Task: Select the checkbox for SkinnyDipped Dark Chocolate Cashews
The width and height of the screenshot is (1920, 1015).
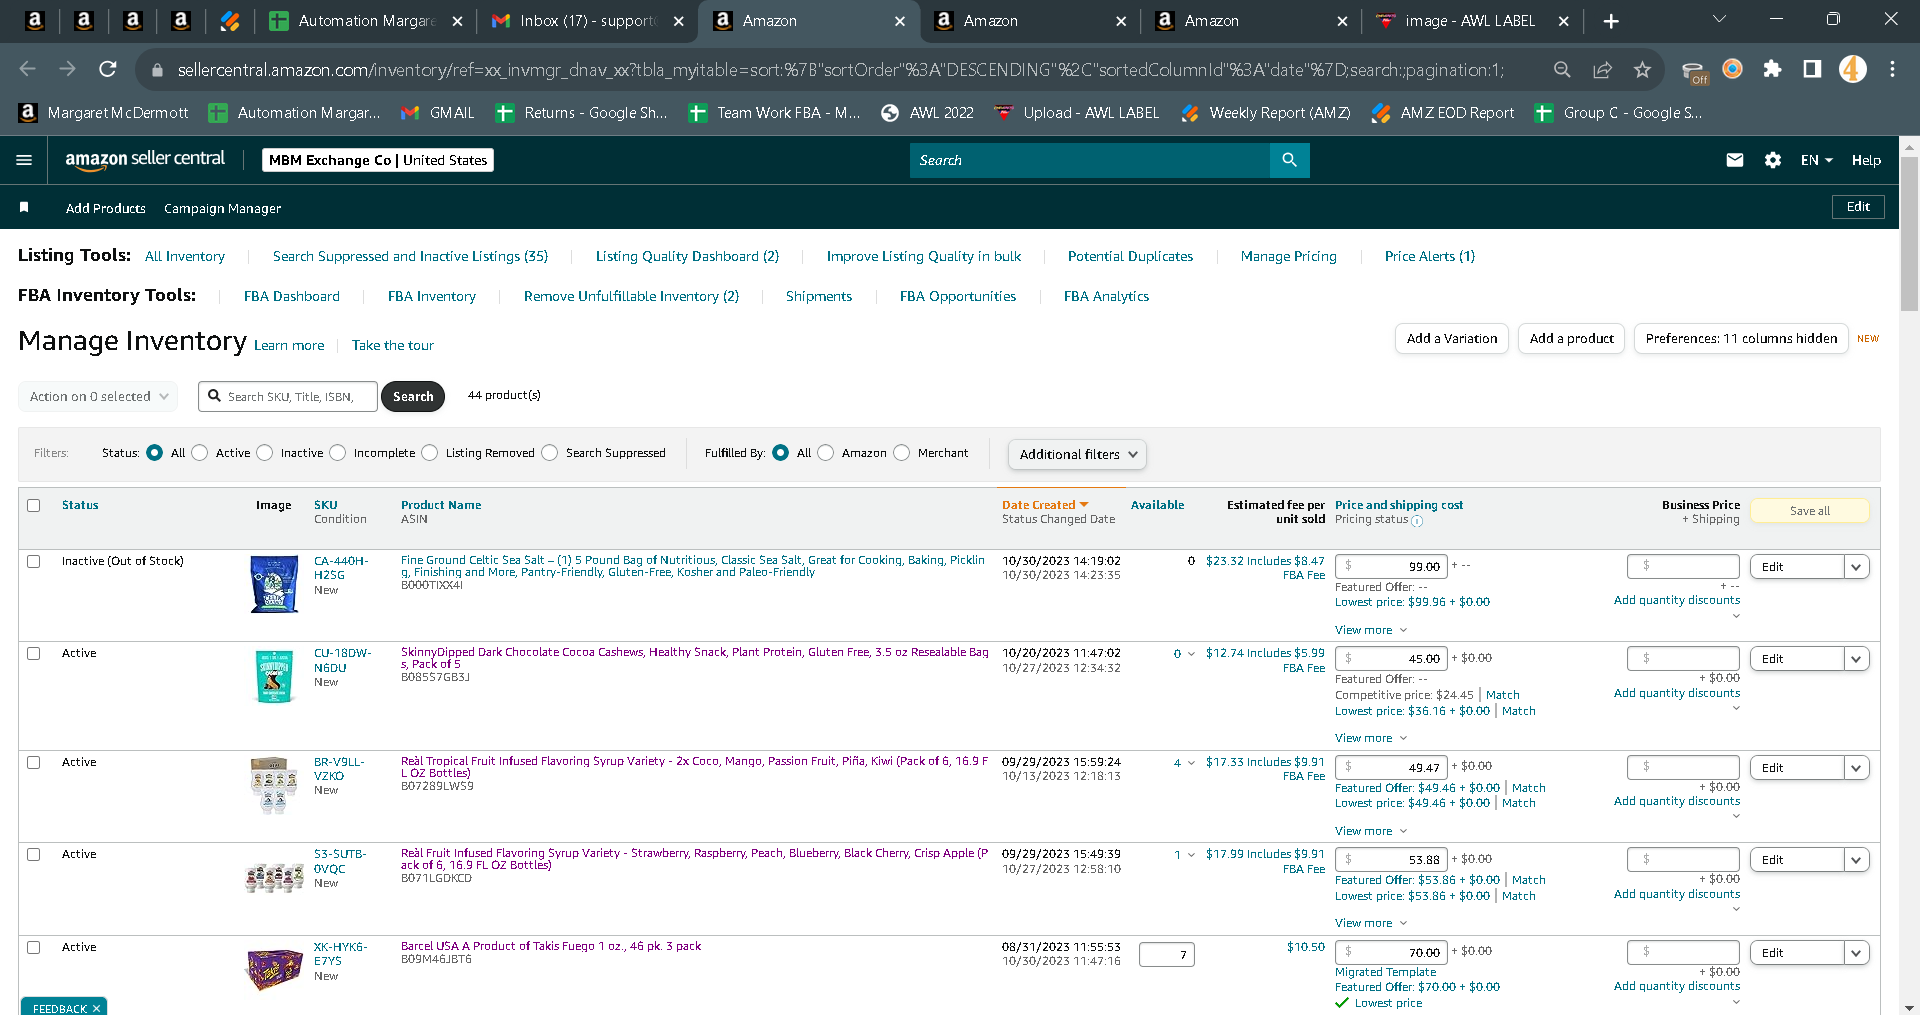Action: (x=34, y=654)
